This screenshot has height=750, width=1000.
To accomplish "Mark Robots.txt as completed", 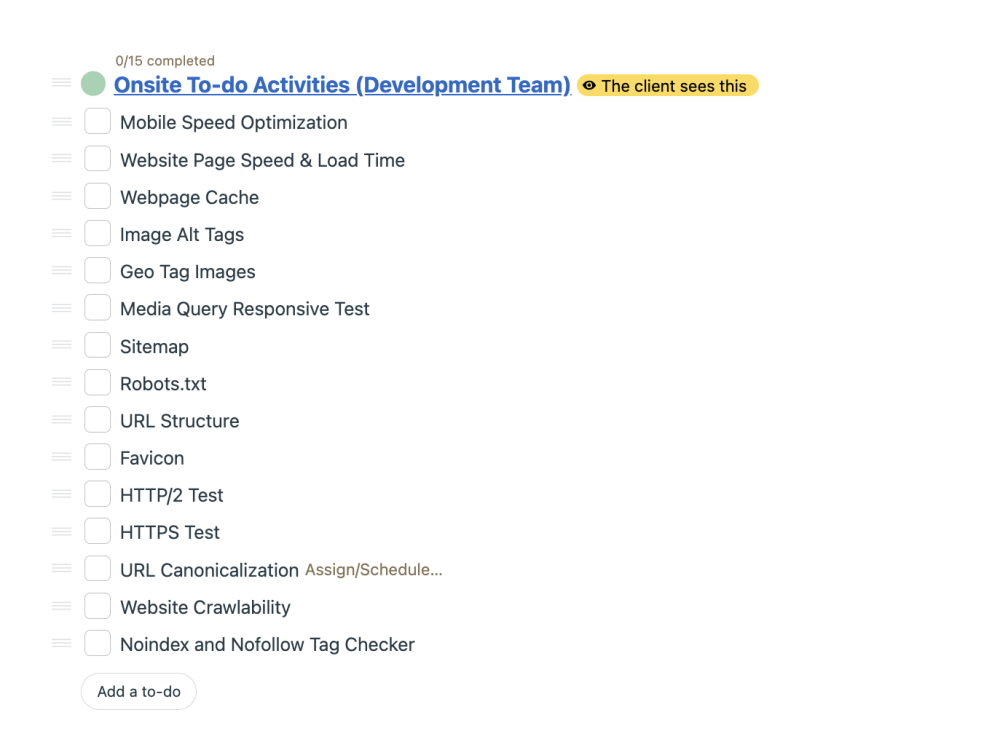I will (98, 383).
